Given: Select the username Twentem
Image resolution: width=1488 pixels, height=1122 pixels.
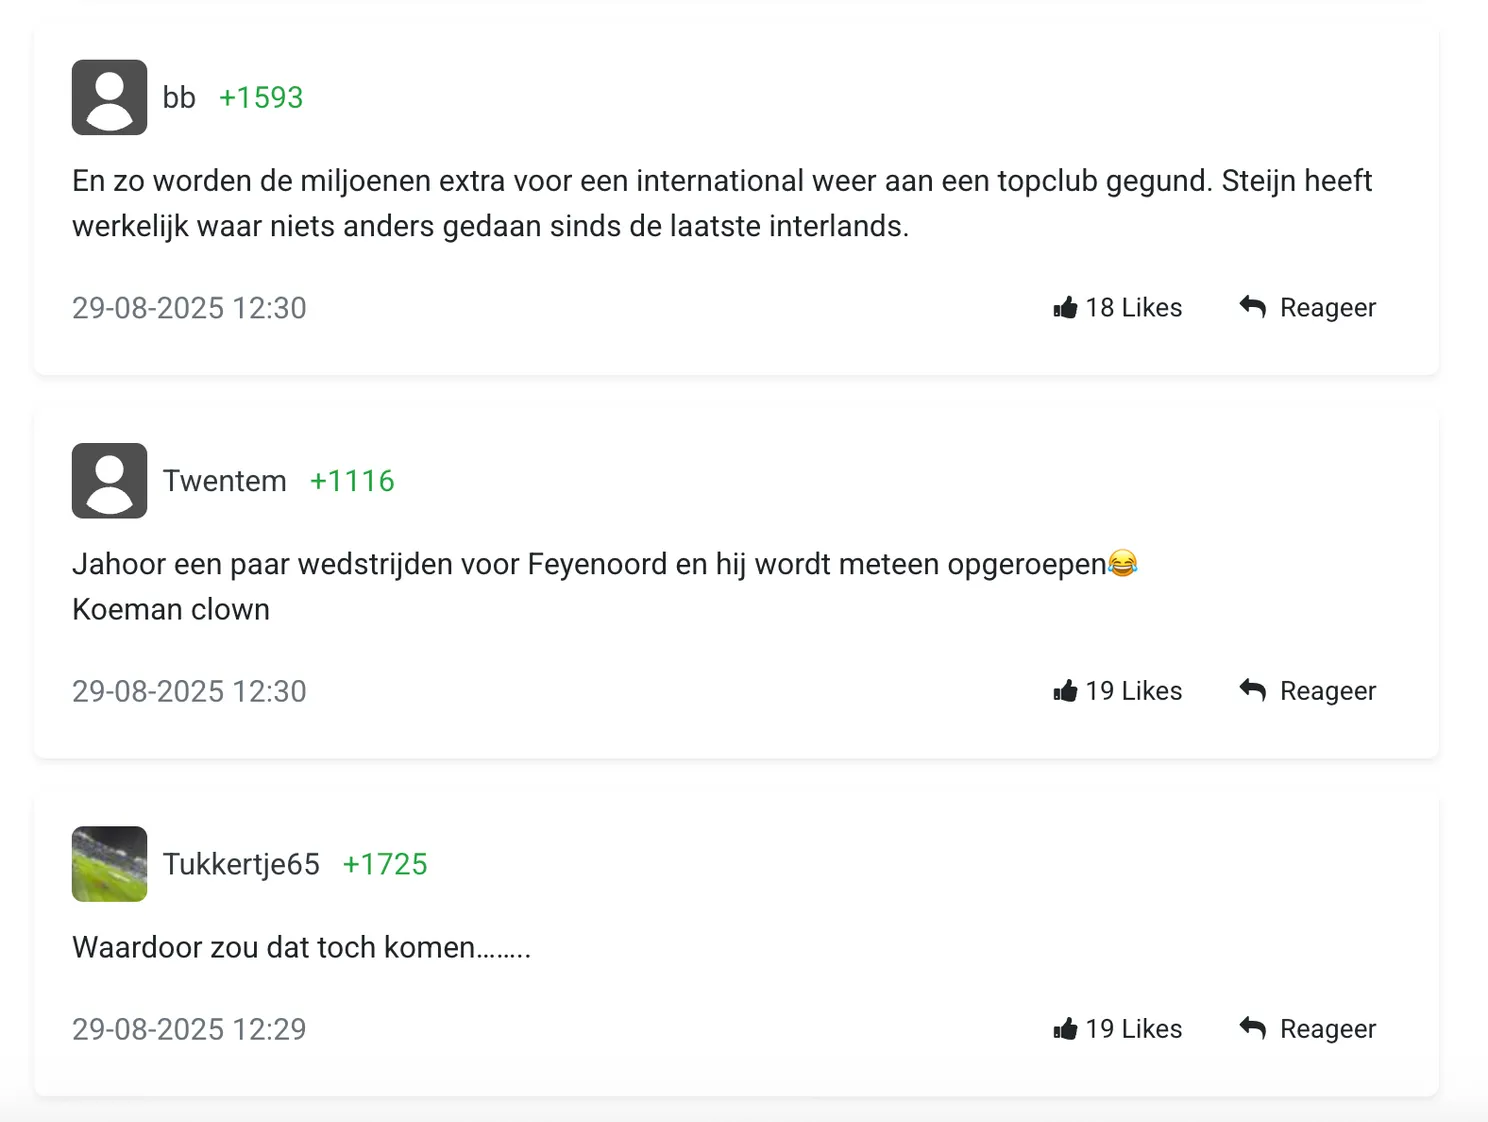Looking at the screenshot, I should [225, 480].
